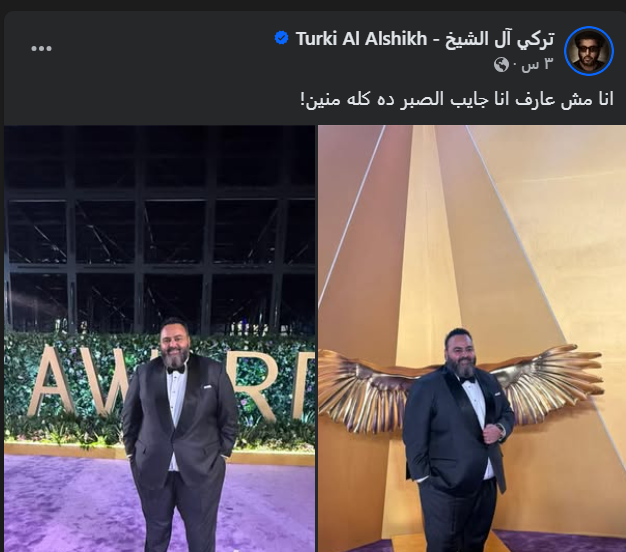Open the three-dots post options menu
The image size is (626, 552).
[x=42, y=49]
